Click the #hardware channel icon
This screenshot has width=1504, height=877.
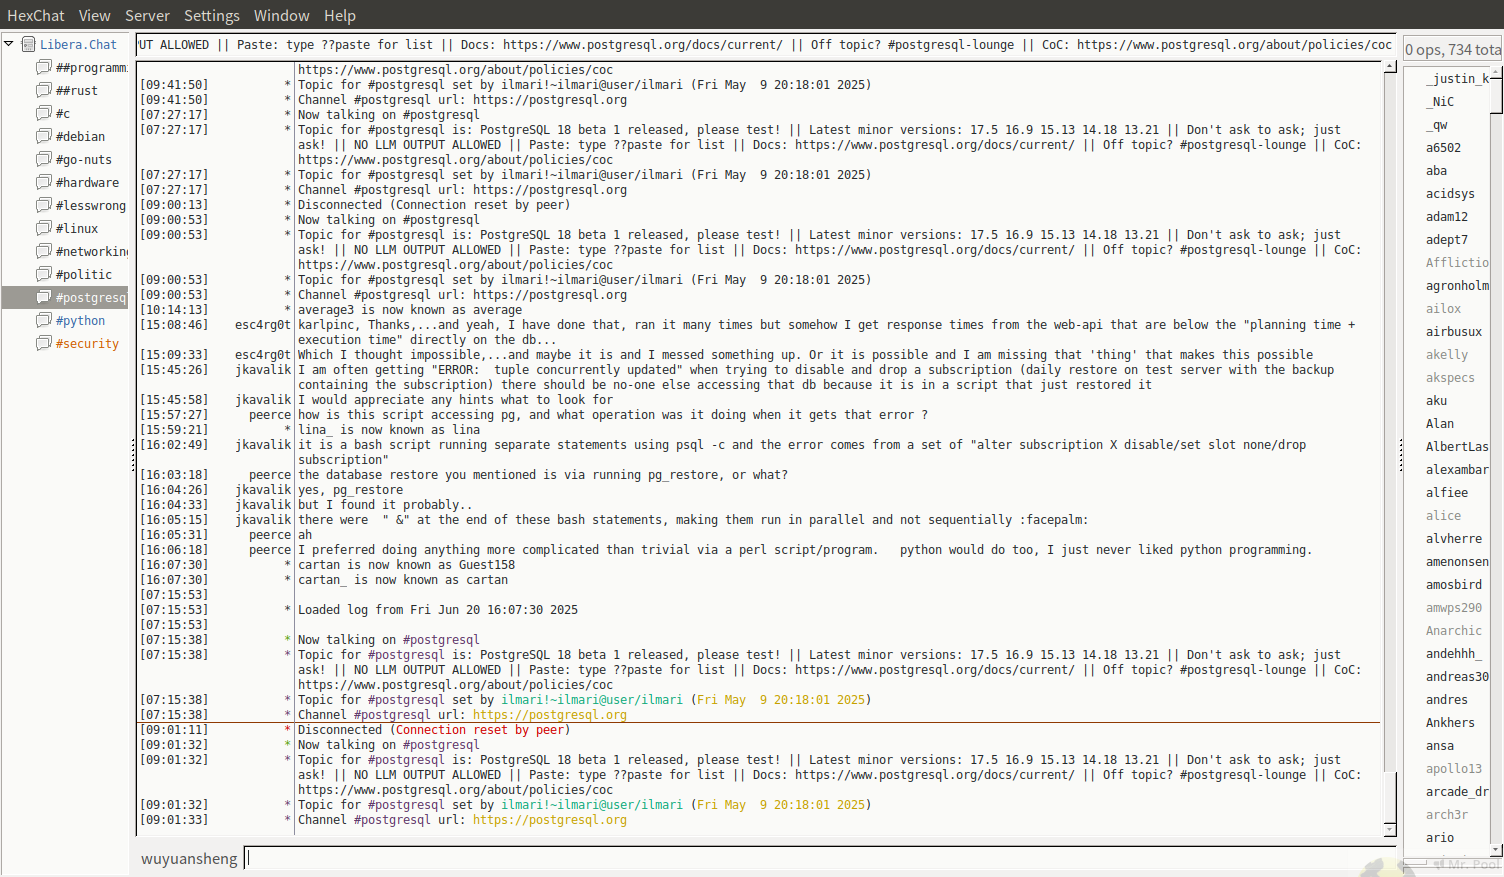coord(44,182)
